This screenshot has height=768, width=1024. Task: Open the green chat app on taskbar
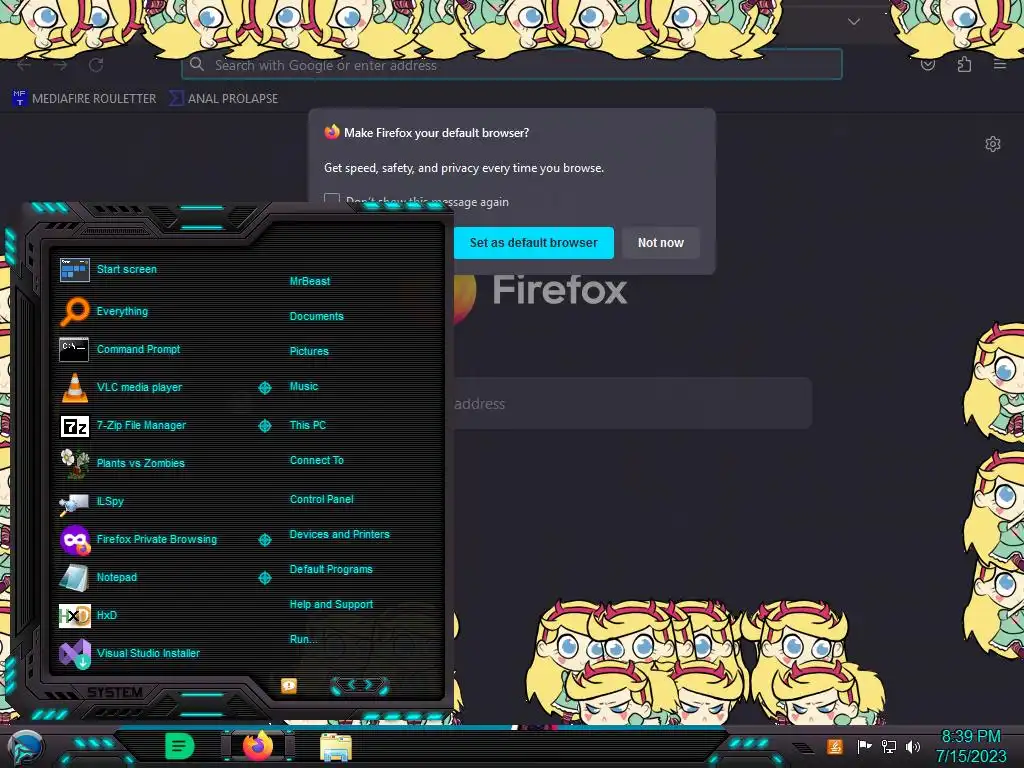click(180, 746)
